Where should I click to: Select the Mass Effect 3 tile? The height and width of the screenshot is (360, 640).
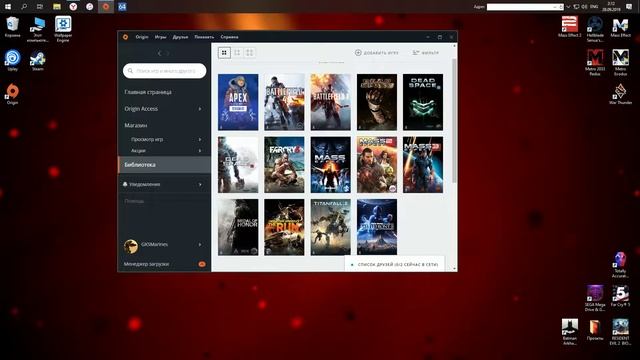423,165
